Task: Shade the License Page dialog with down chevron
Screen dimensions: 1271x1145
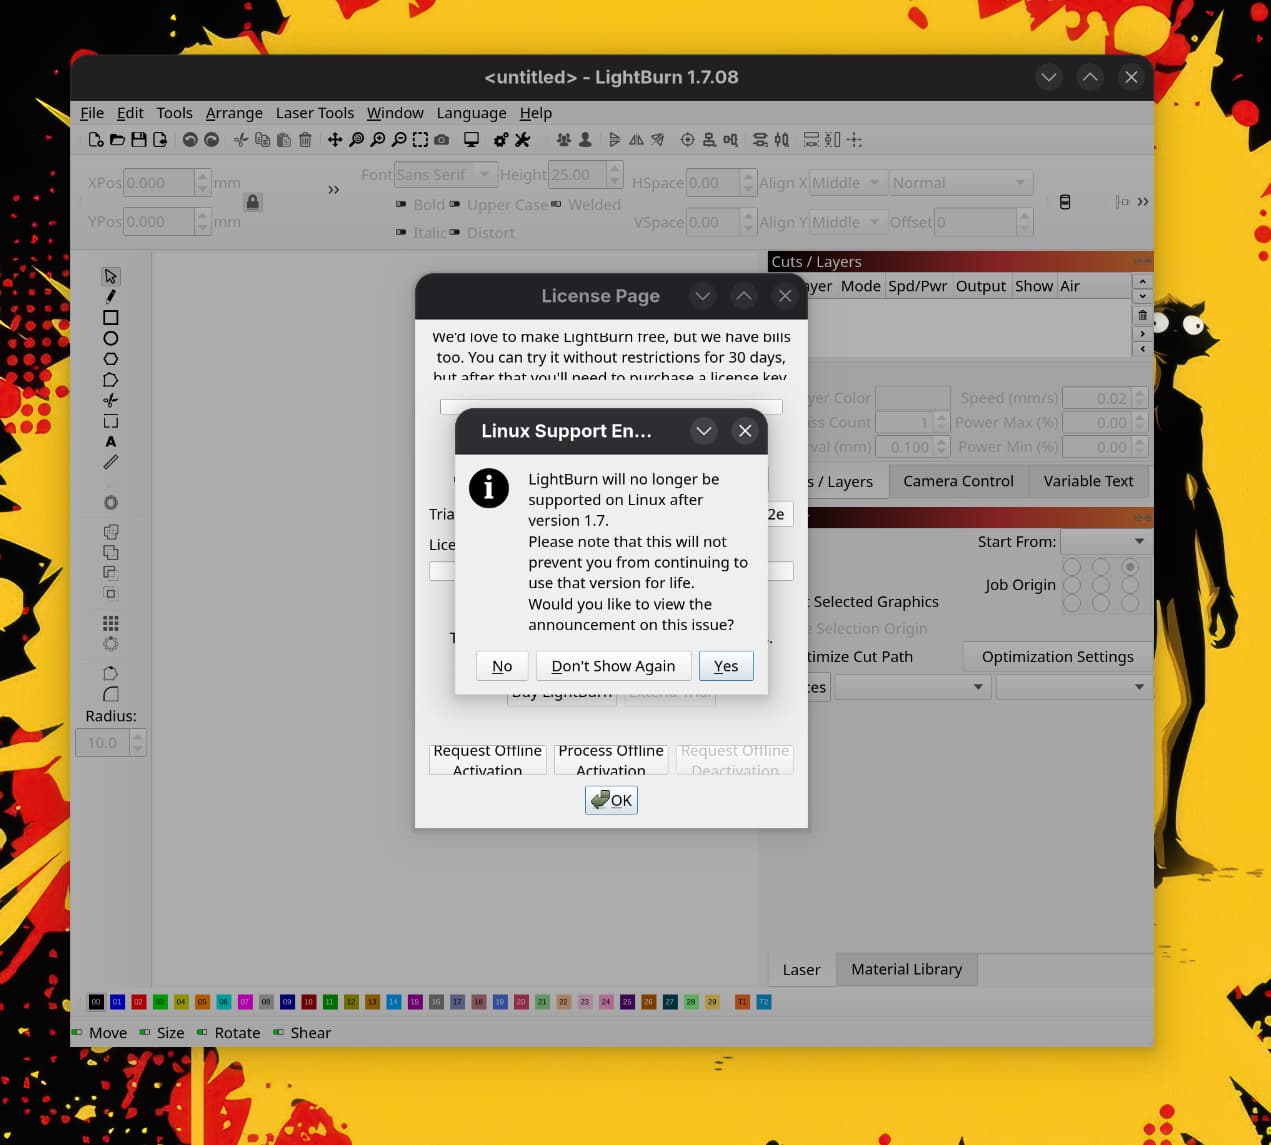Action: (703, 296)
